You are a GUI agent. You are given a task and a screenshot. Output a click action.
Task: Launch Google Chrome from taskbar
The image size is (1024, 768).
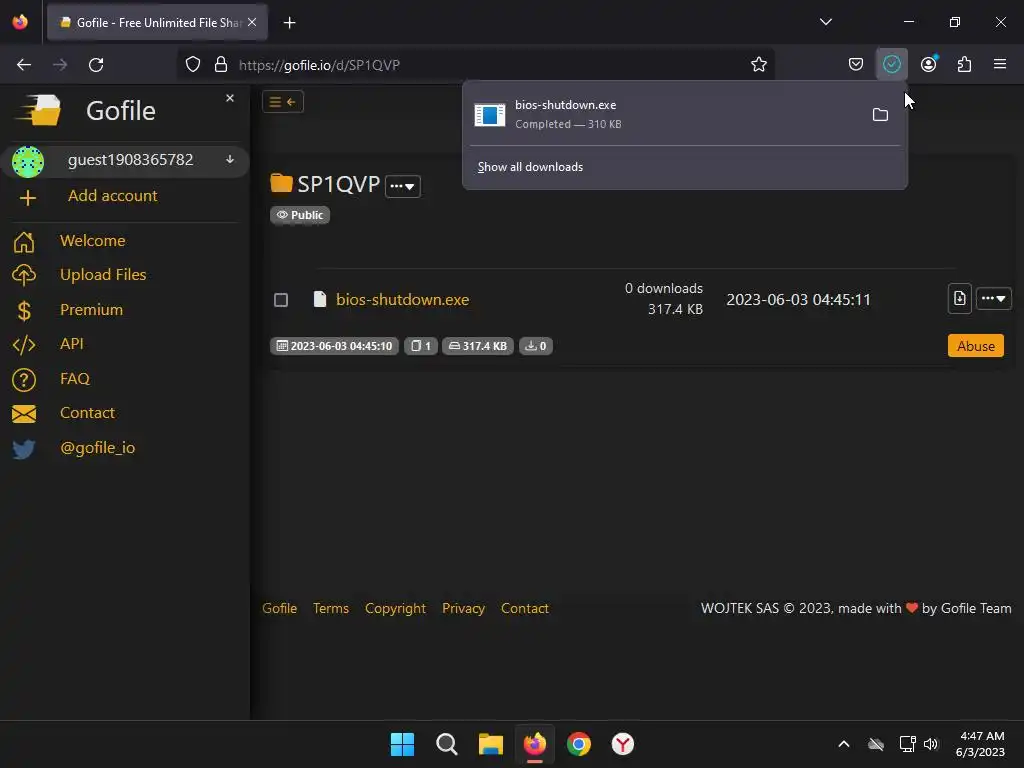pos(579,744)
